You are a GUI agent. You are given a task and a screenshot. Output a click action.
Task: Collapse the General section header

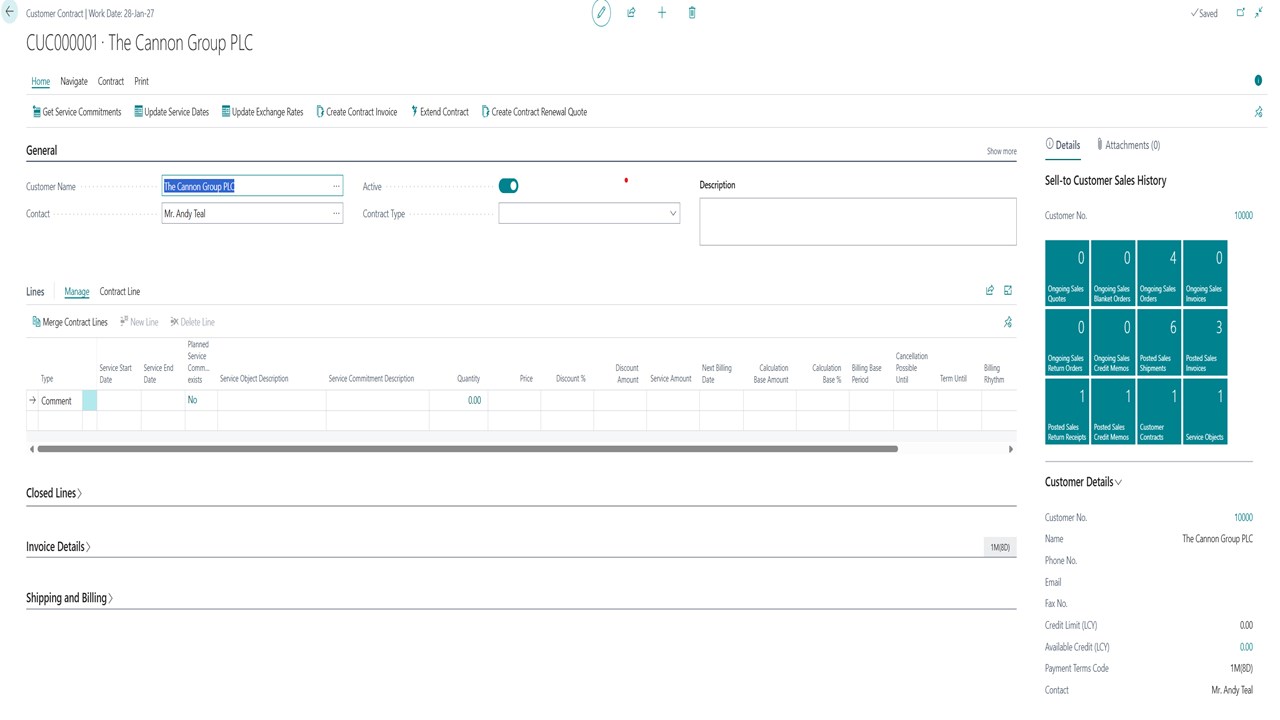click(41, 150)
